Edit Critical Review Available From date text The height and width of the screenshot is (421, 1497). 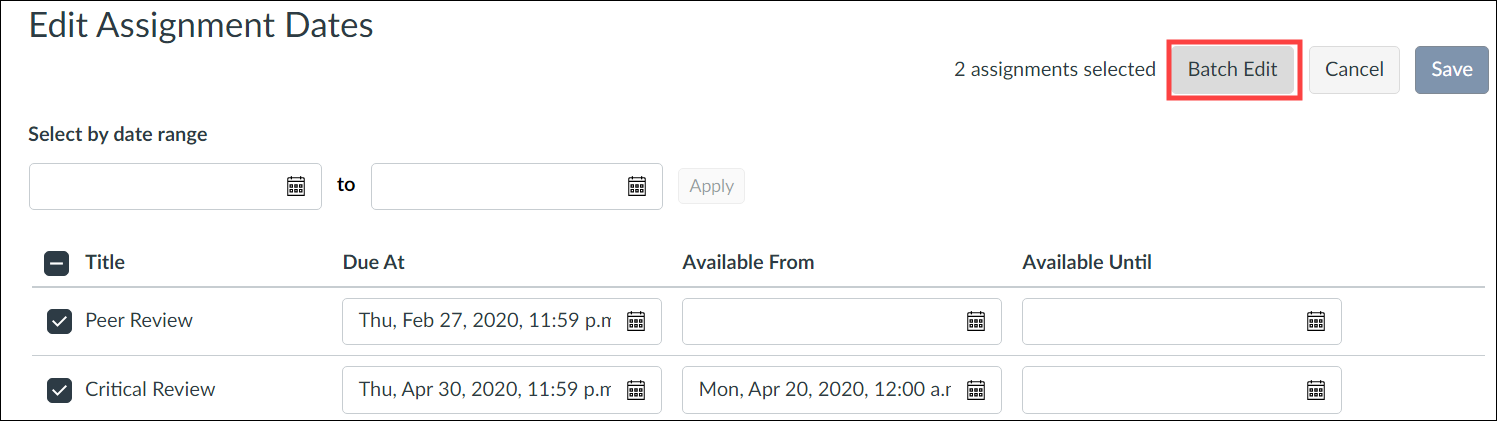point(825,390)
